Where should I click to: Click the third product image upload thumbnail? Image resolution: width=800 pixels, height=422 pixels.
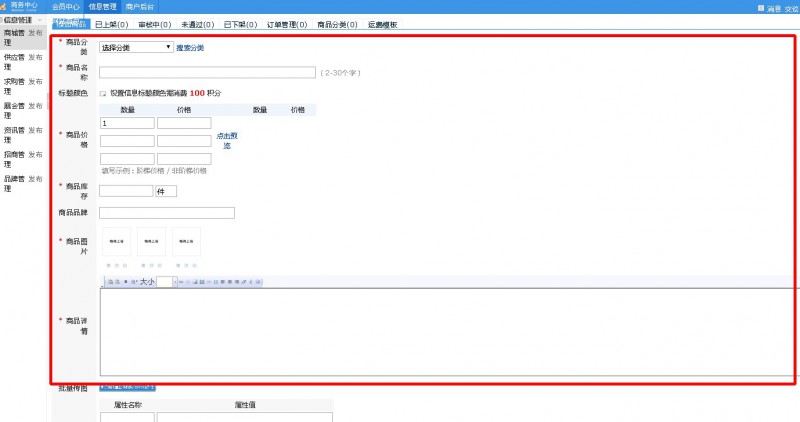[185, 242]
